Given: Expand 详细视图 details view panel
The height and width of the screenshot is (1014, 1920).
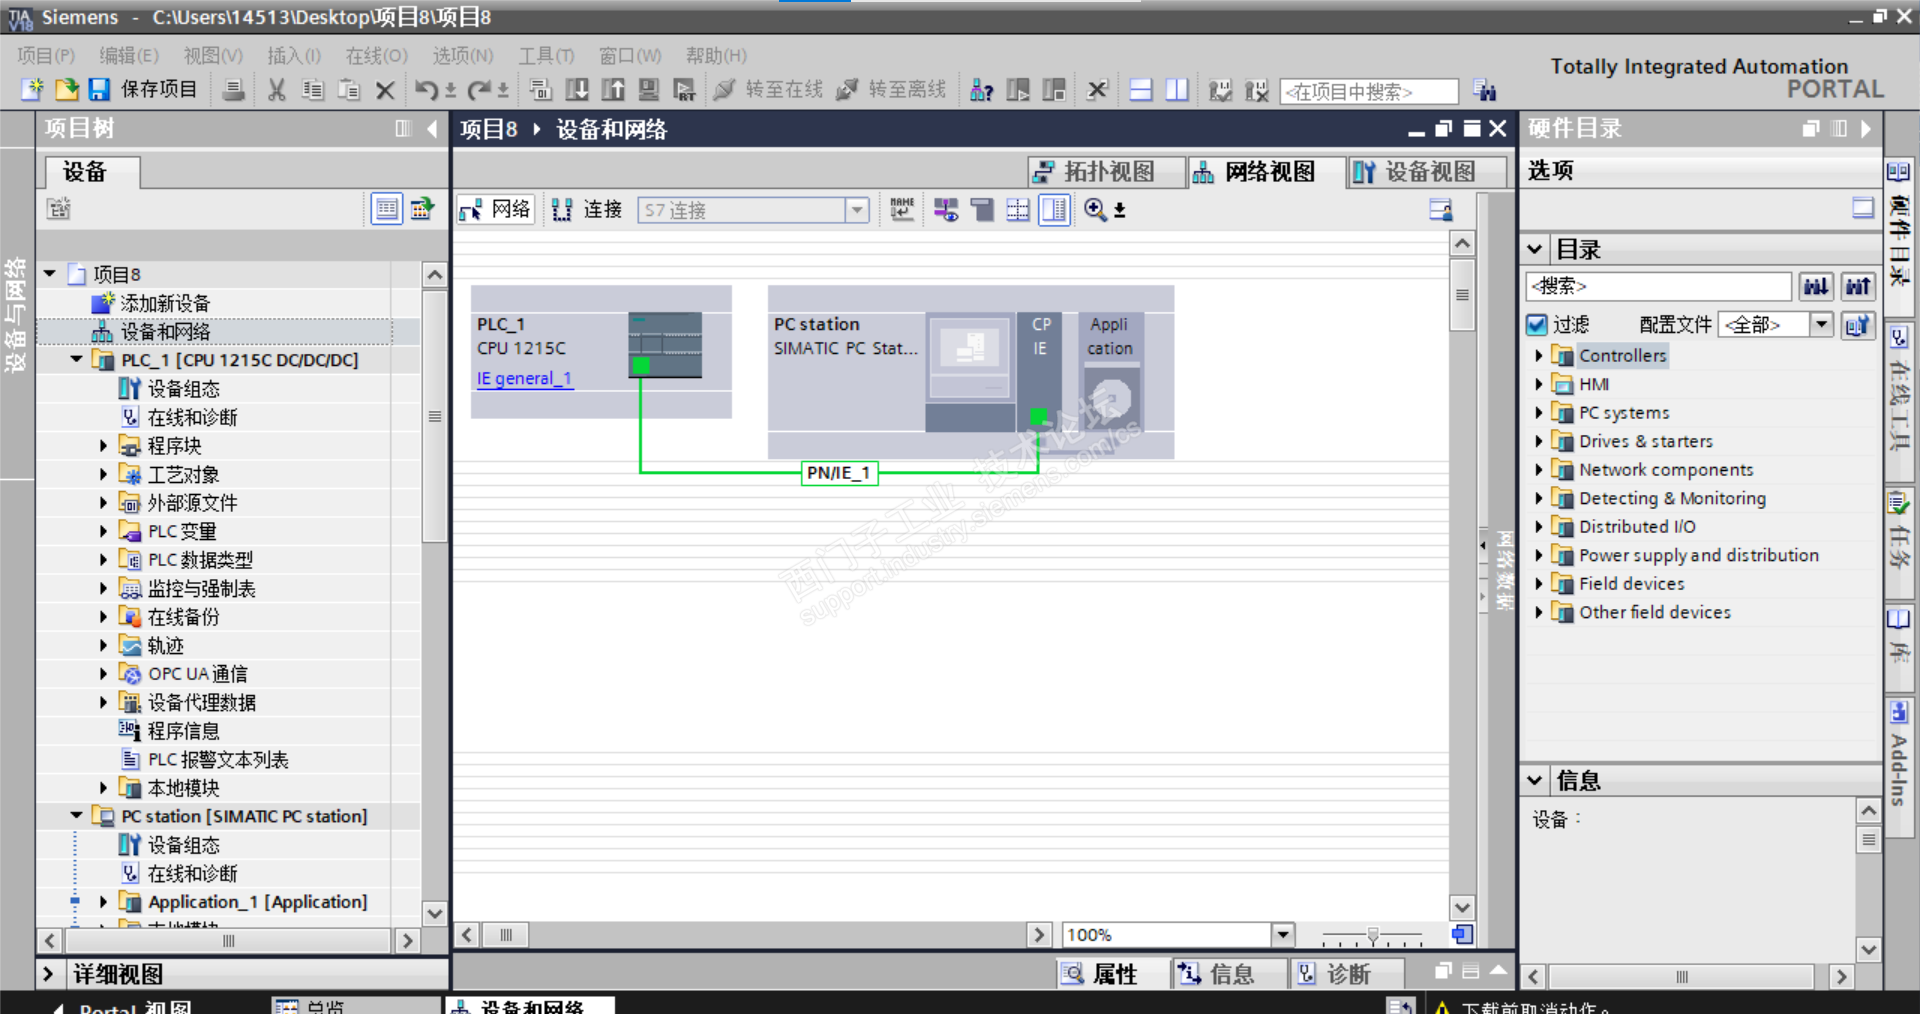Looking at the screenshot, I should point(48,974).
